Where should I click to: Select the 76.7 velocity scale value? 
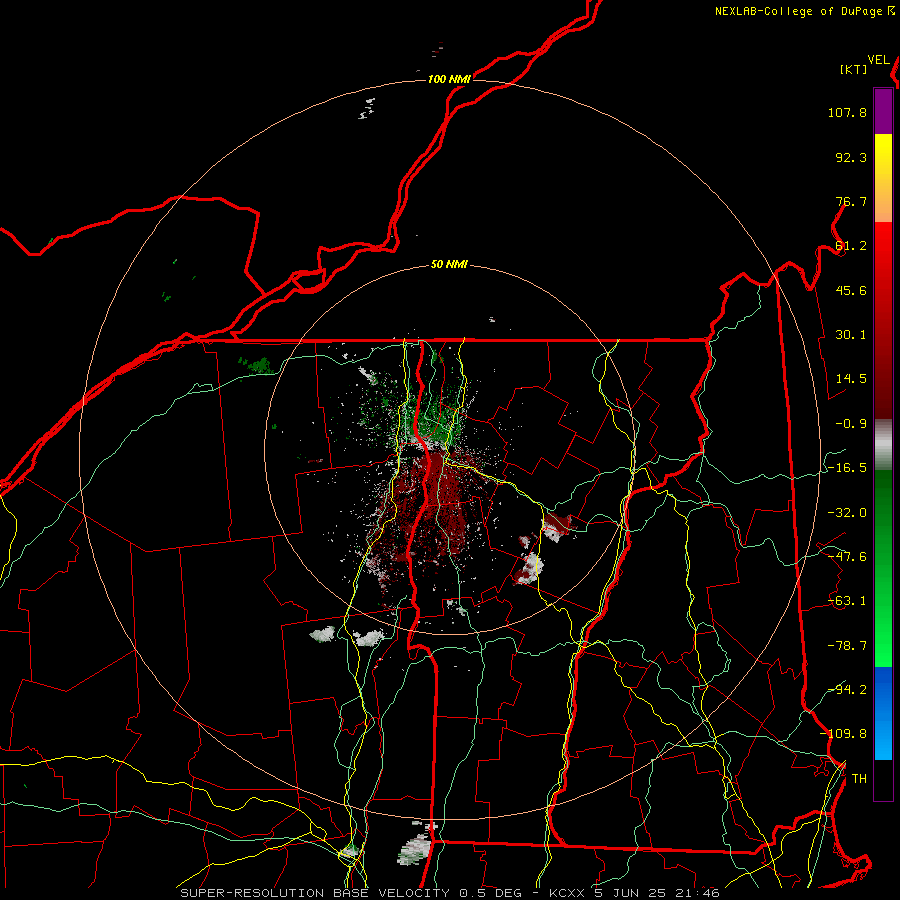[x=851, y=201]
